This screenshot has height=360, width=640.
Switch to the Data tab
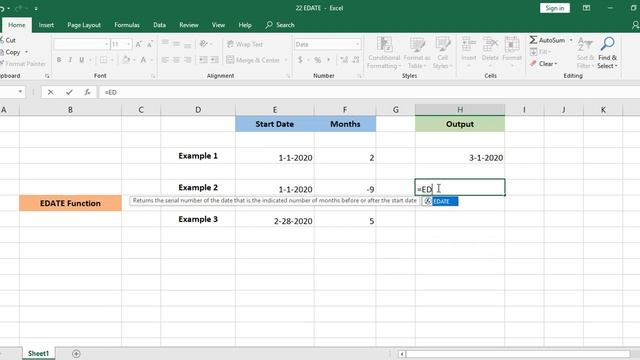[160, 25]
